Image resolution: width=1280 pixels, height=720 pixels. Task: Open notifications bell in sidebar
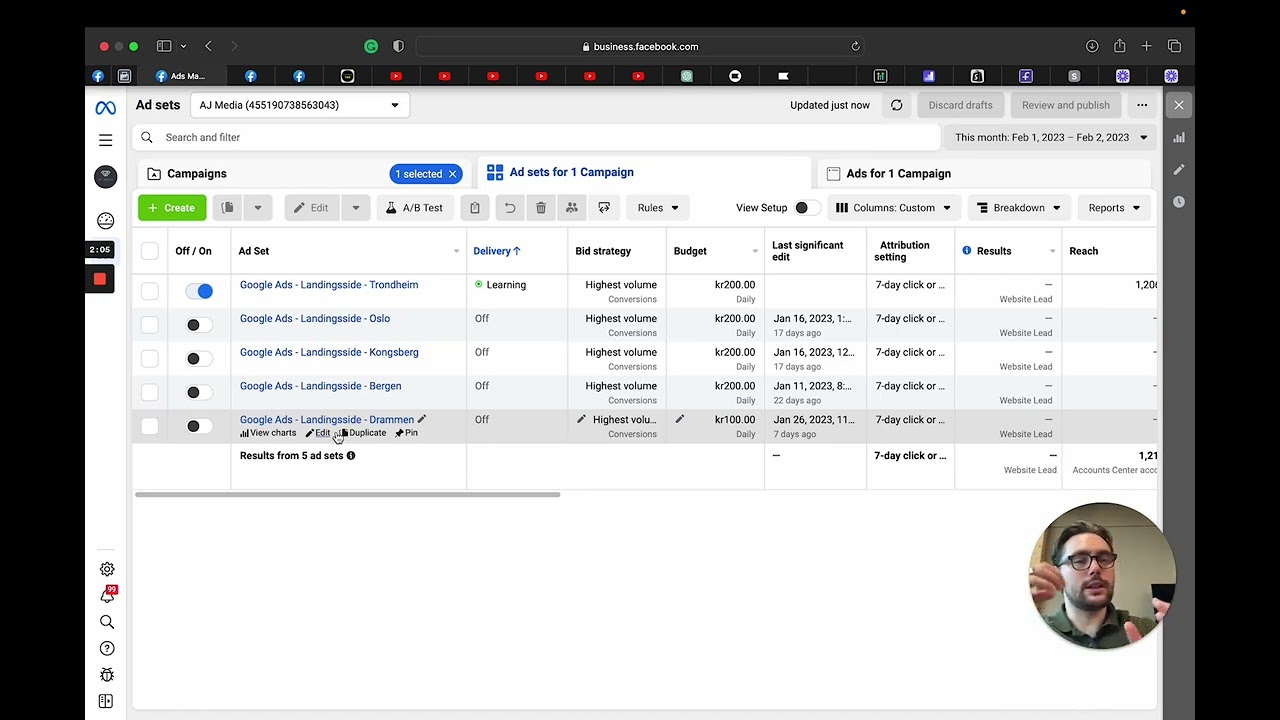pyautogui.click(x=107, y=595)
